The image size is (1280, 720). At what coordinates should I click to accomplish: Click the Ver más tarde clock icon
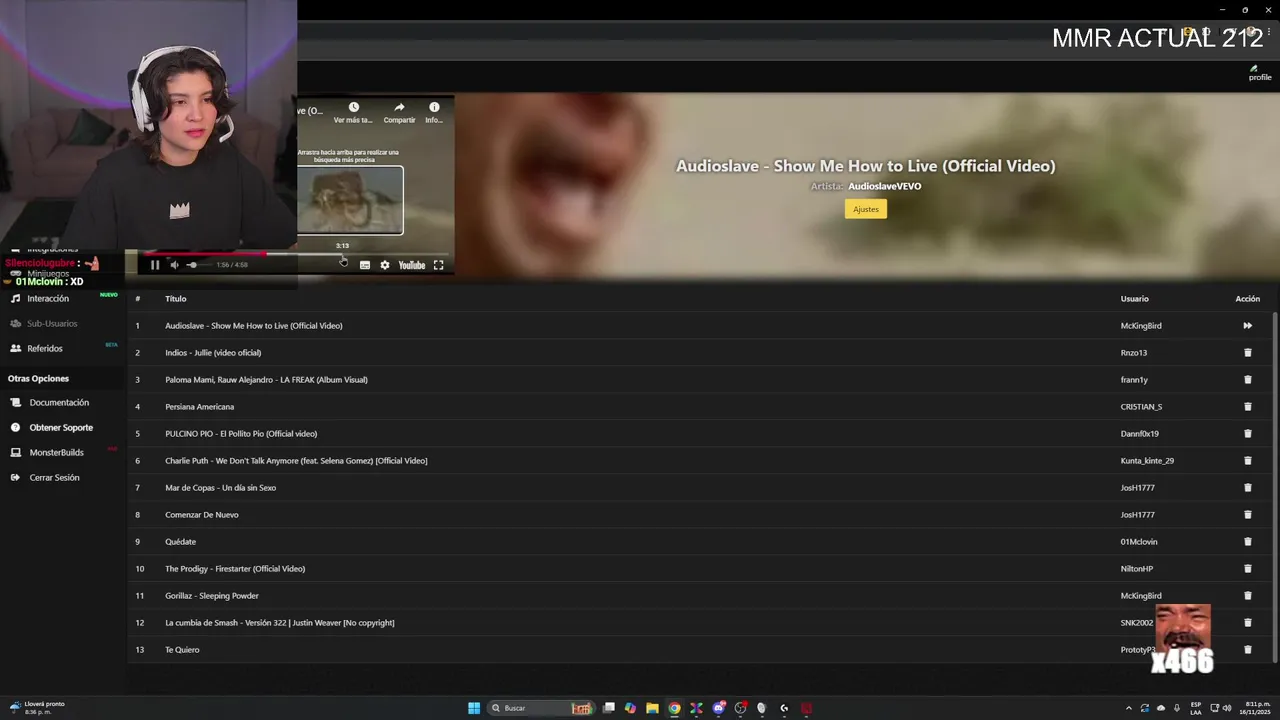click(x=353, y=107)
